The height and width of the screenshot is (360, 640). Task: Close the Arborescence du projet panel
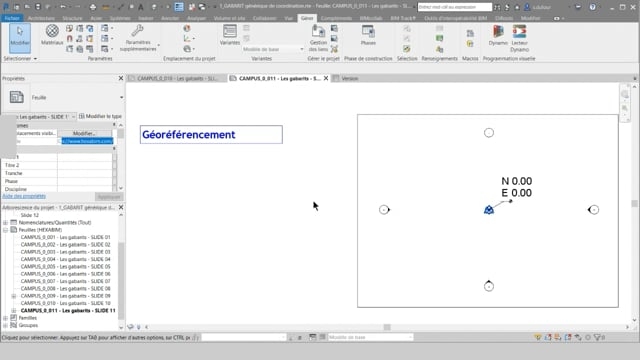pyautogui.click(x=121, y=207)
